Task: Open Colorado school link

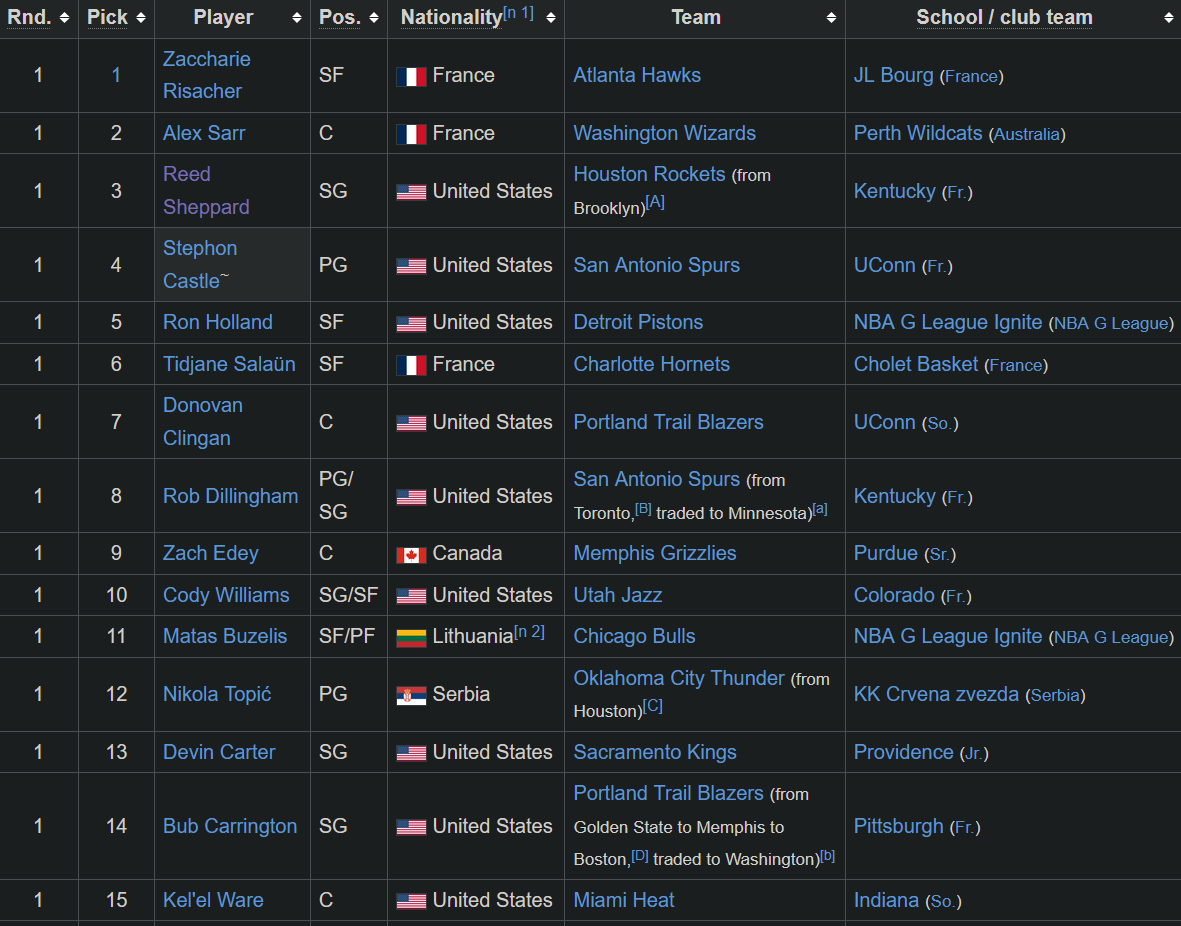Action: tap(894, 595)
